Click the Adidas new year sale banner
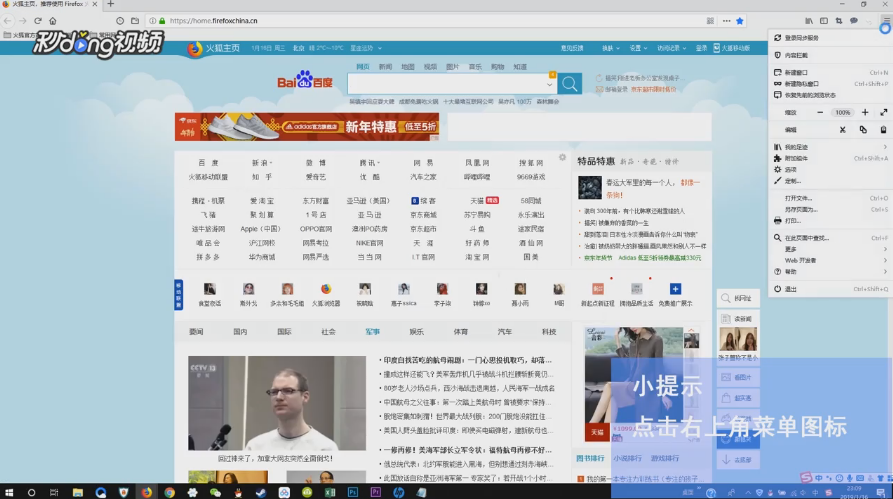The image size is (893, 499). pos(307,126)
